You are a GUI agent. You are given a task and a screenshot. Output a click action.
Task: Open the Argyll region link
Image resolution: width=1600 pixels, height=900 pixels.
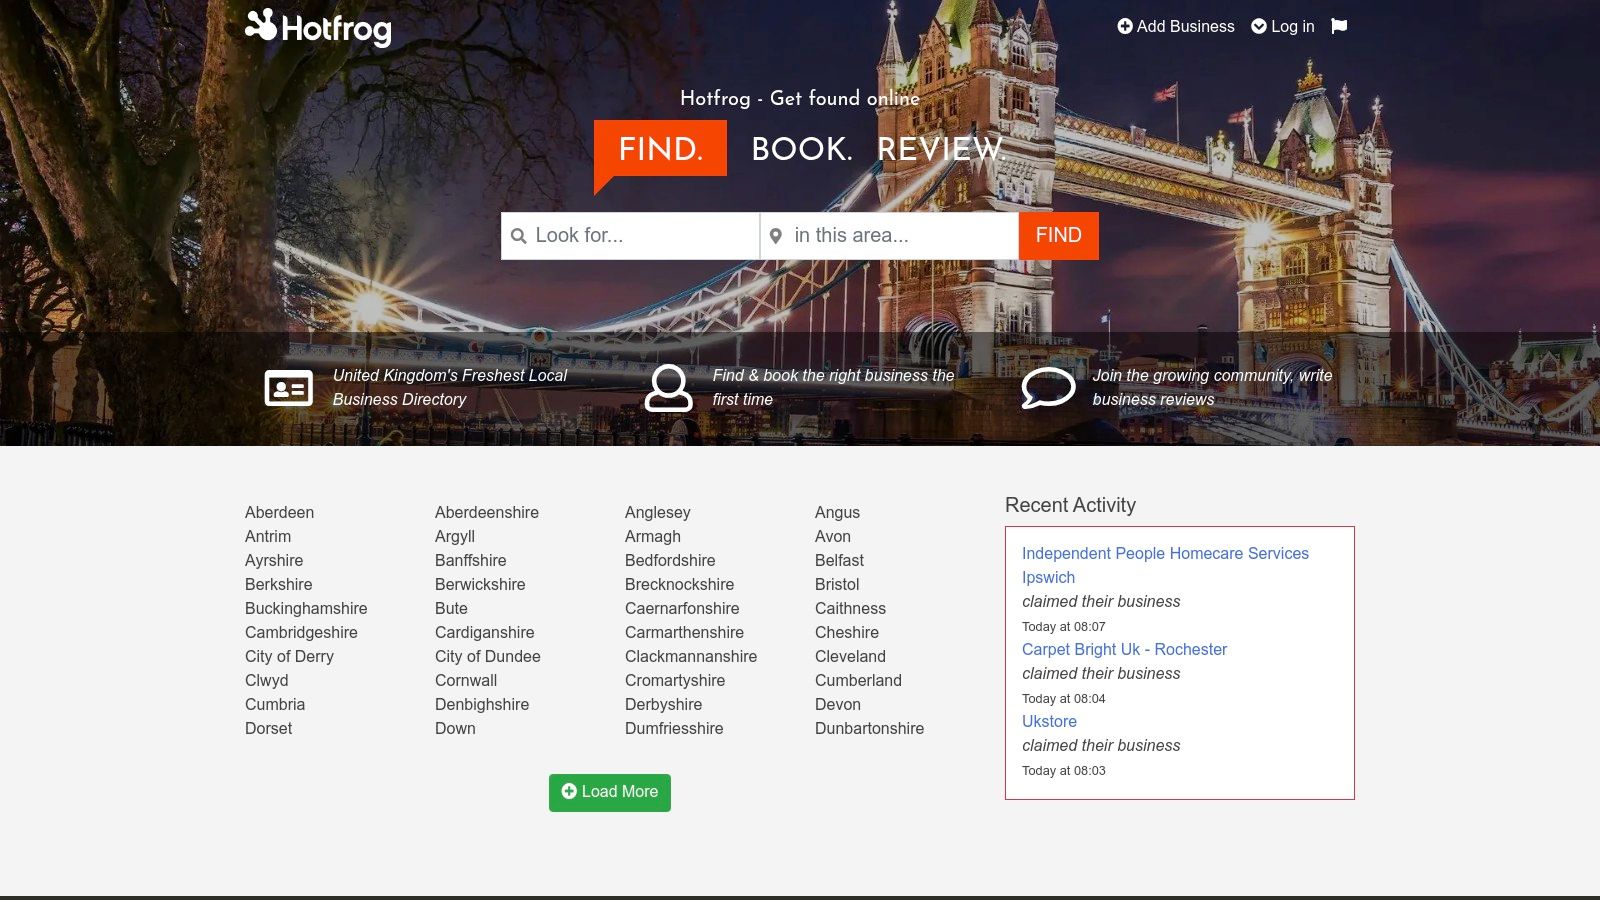coord(455,536)
